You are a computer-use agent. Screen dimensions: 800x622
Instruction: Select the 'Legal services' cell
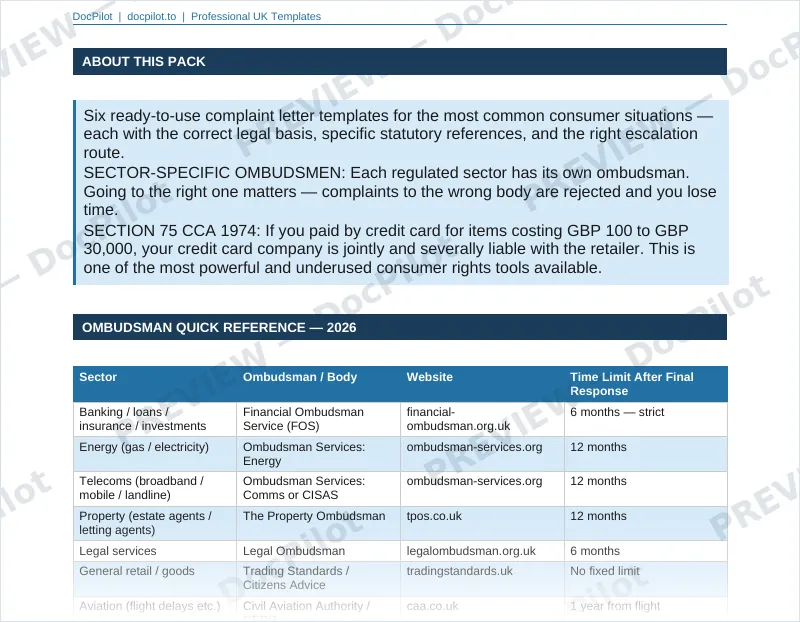tap(155, 551)
